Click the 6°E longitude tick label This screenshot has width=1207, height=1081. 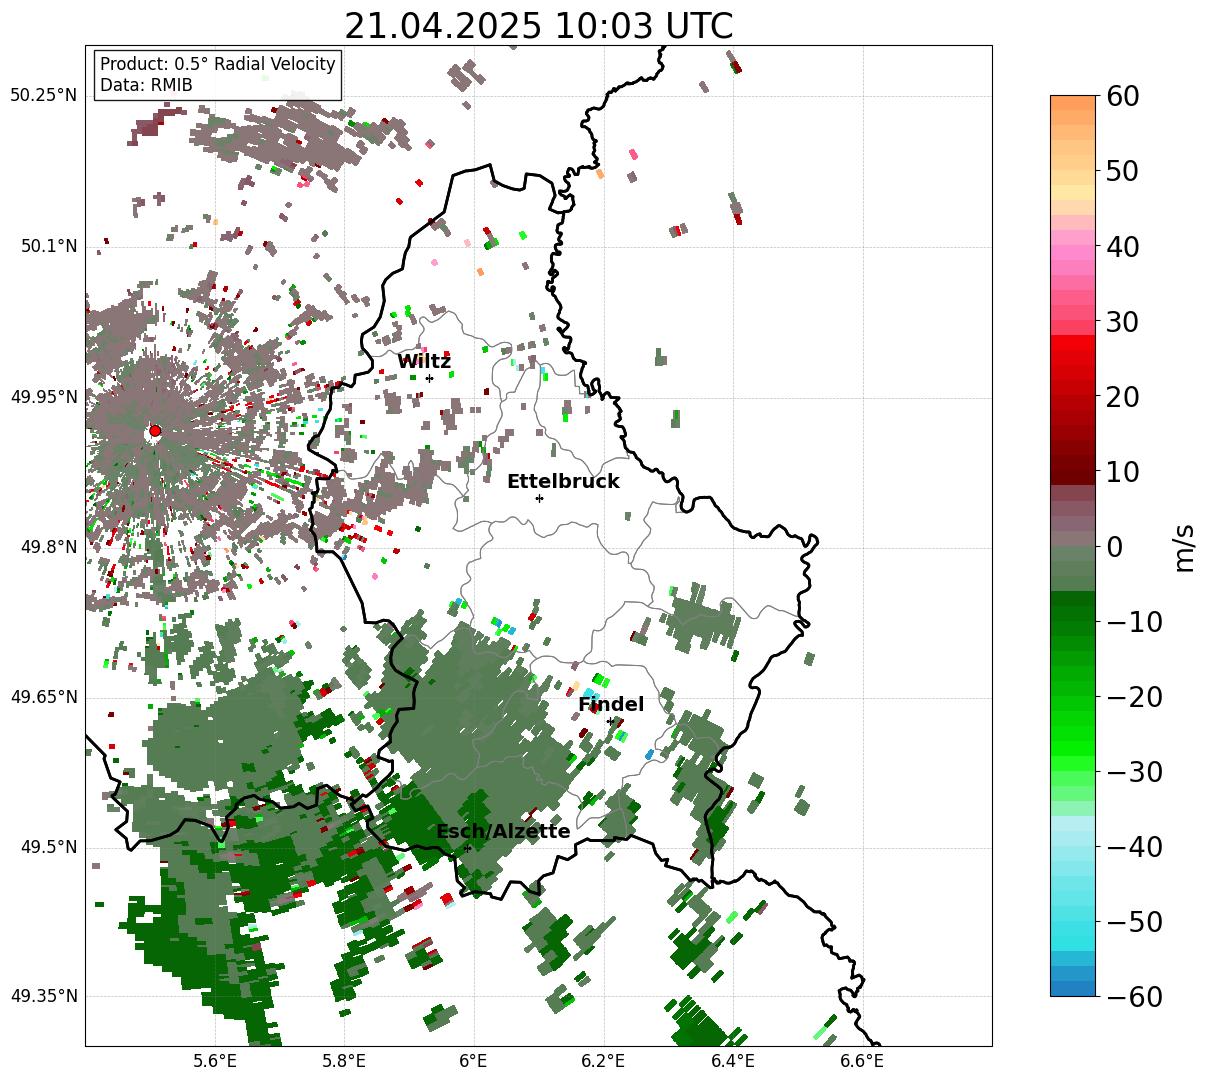point(473,1061)
